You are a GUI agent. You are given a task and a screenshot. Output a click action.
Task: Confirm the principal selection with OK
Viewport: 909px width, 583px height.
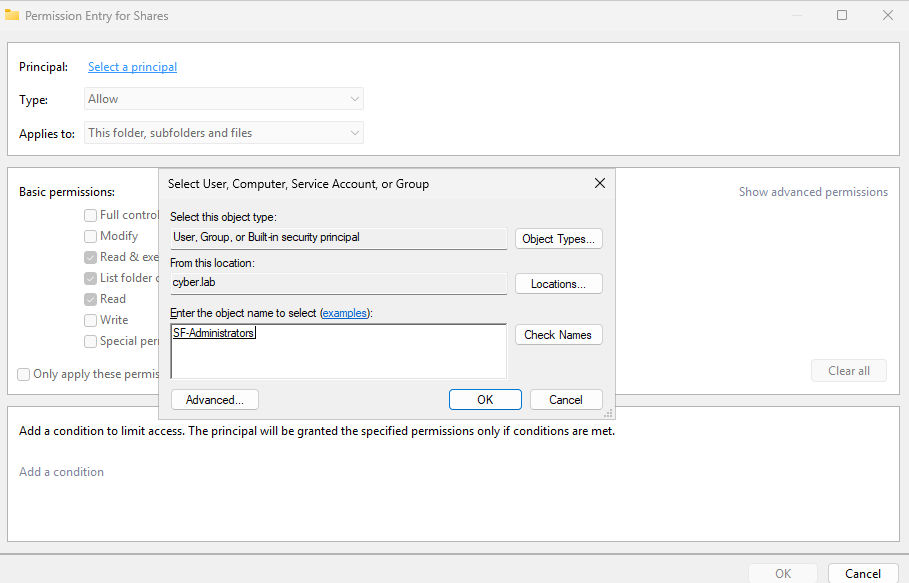tap(485, 400)
